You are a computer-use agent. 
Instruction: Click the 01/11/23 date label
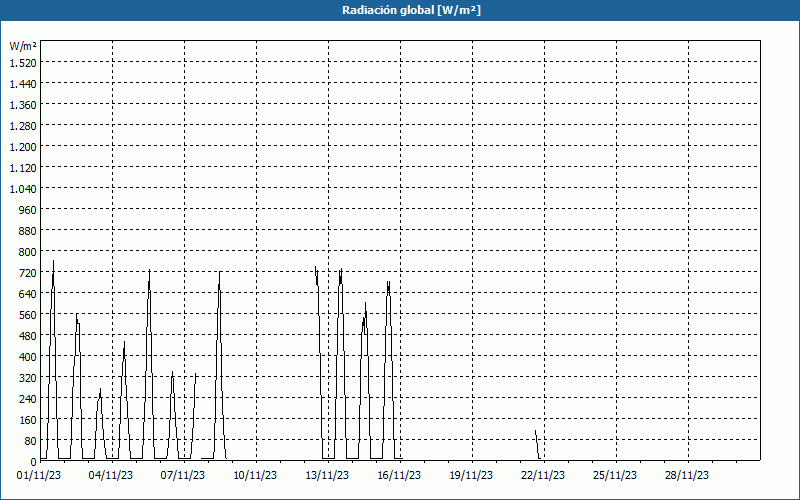[x=39, y=476]
